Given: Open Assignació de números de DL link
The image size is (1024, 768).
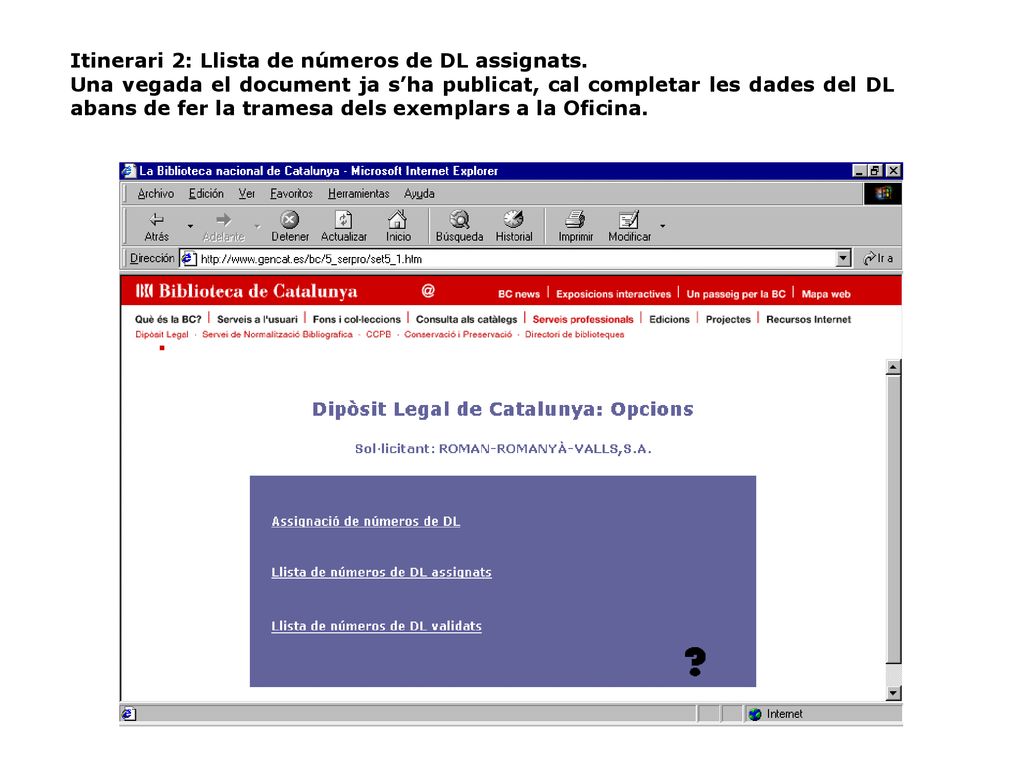Looking at the screenshot, I should pyautogui.click(x=366, y=521).
